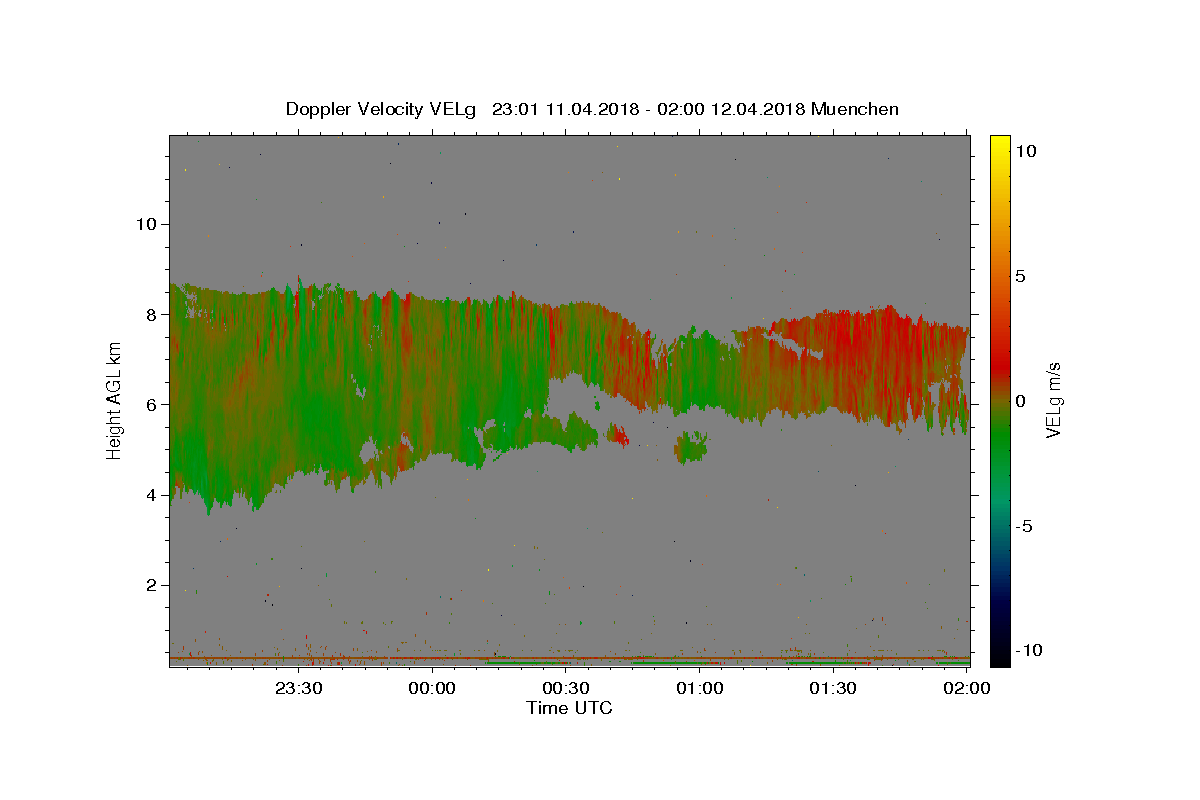Viewport: 1200px width, 800px height.
Task: Click the near-ground echo band at the plot bottom
Action: [569, 660]
